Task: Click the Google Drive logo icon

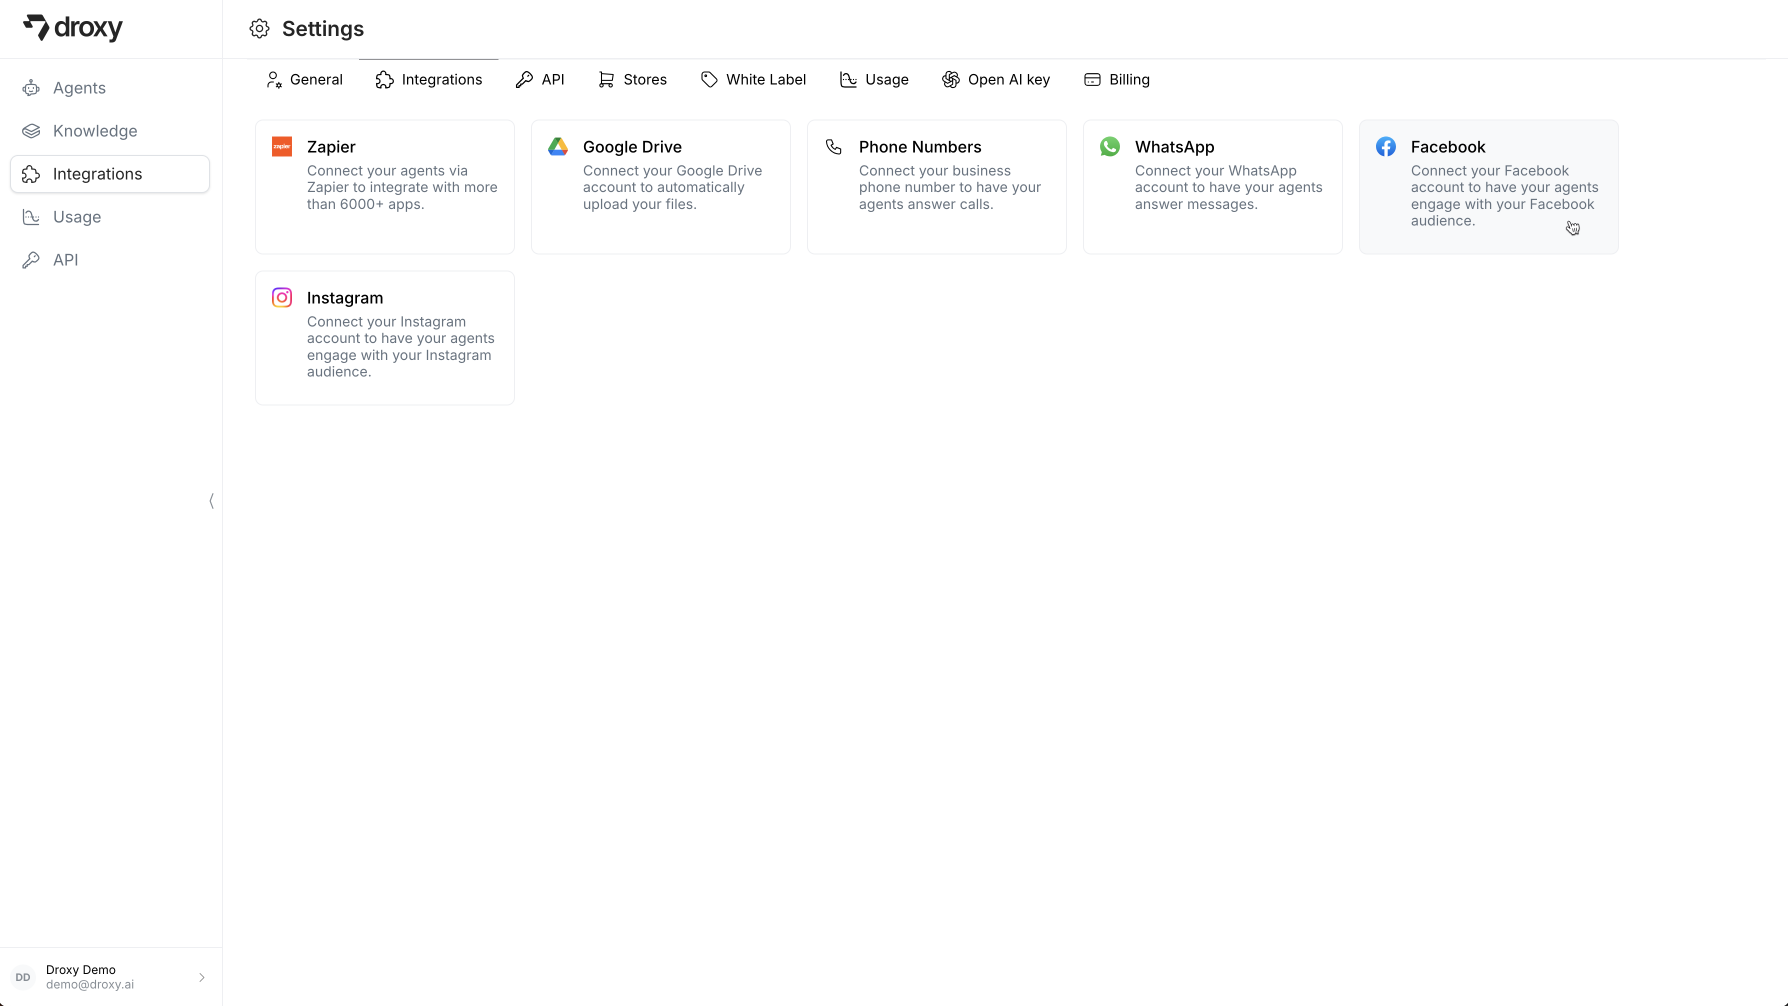Action: (x=558, y=147)
